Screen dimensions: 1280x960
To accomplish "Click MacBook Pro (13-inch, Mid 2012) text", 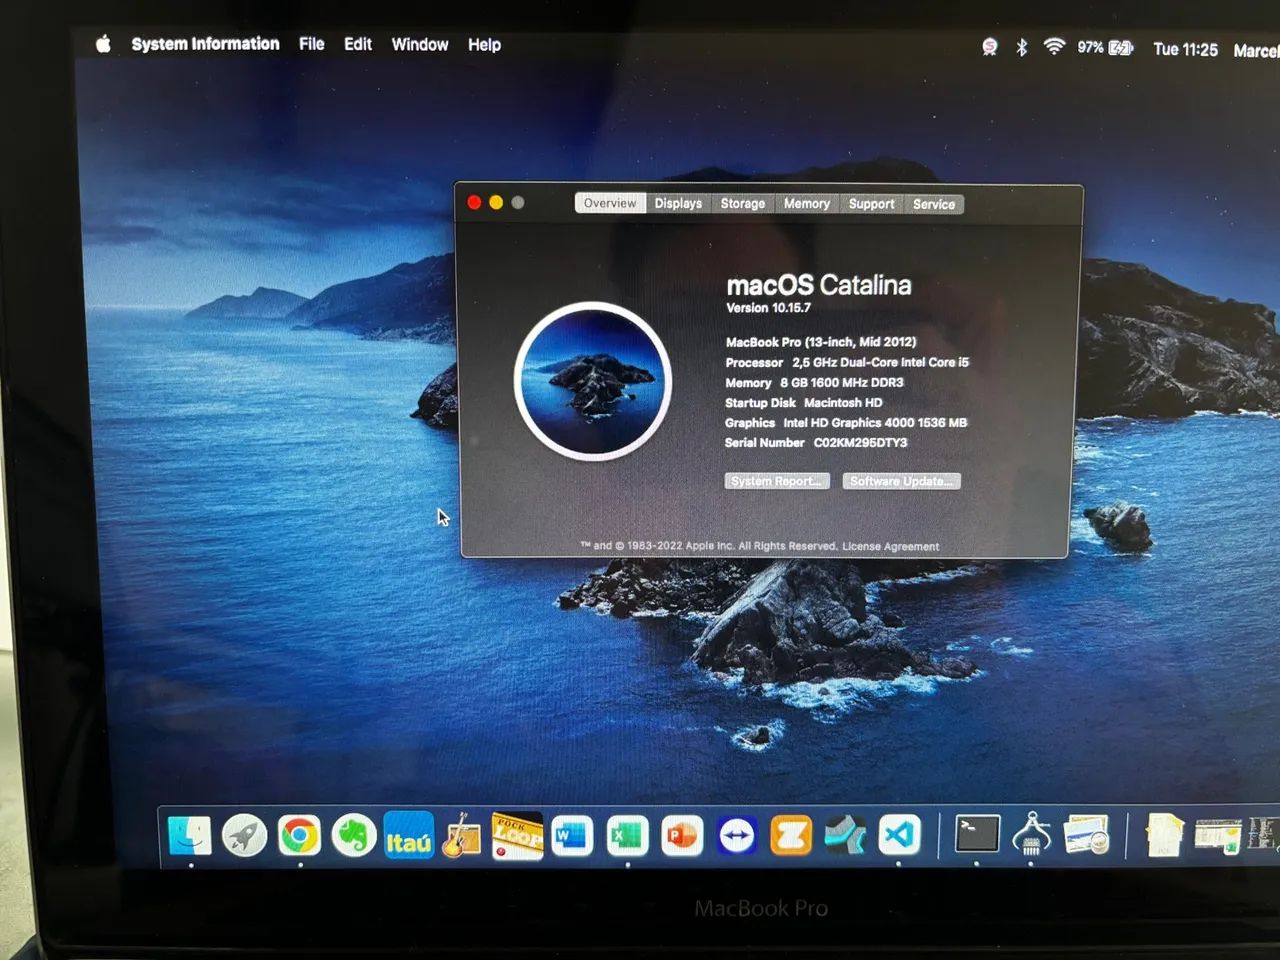I will [821, 342].
